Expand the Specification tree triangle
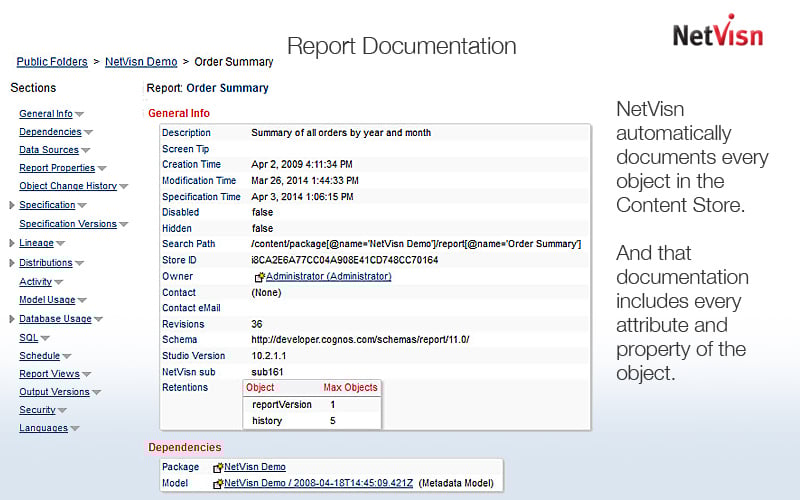Screen dimensions: 800x500 [x=11, y=205]
